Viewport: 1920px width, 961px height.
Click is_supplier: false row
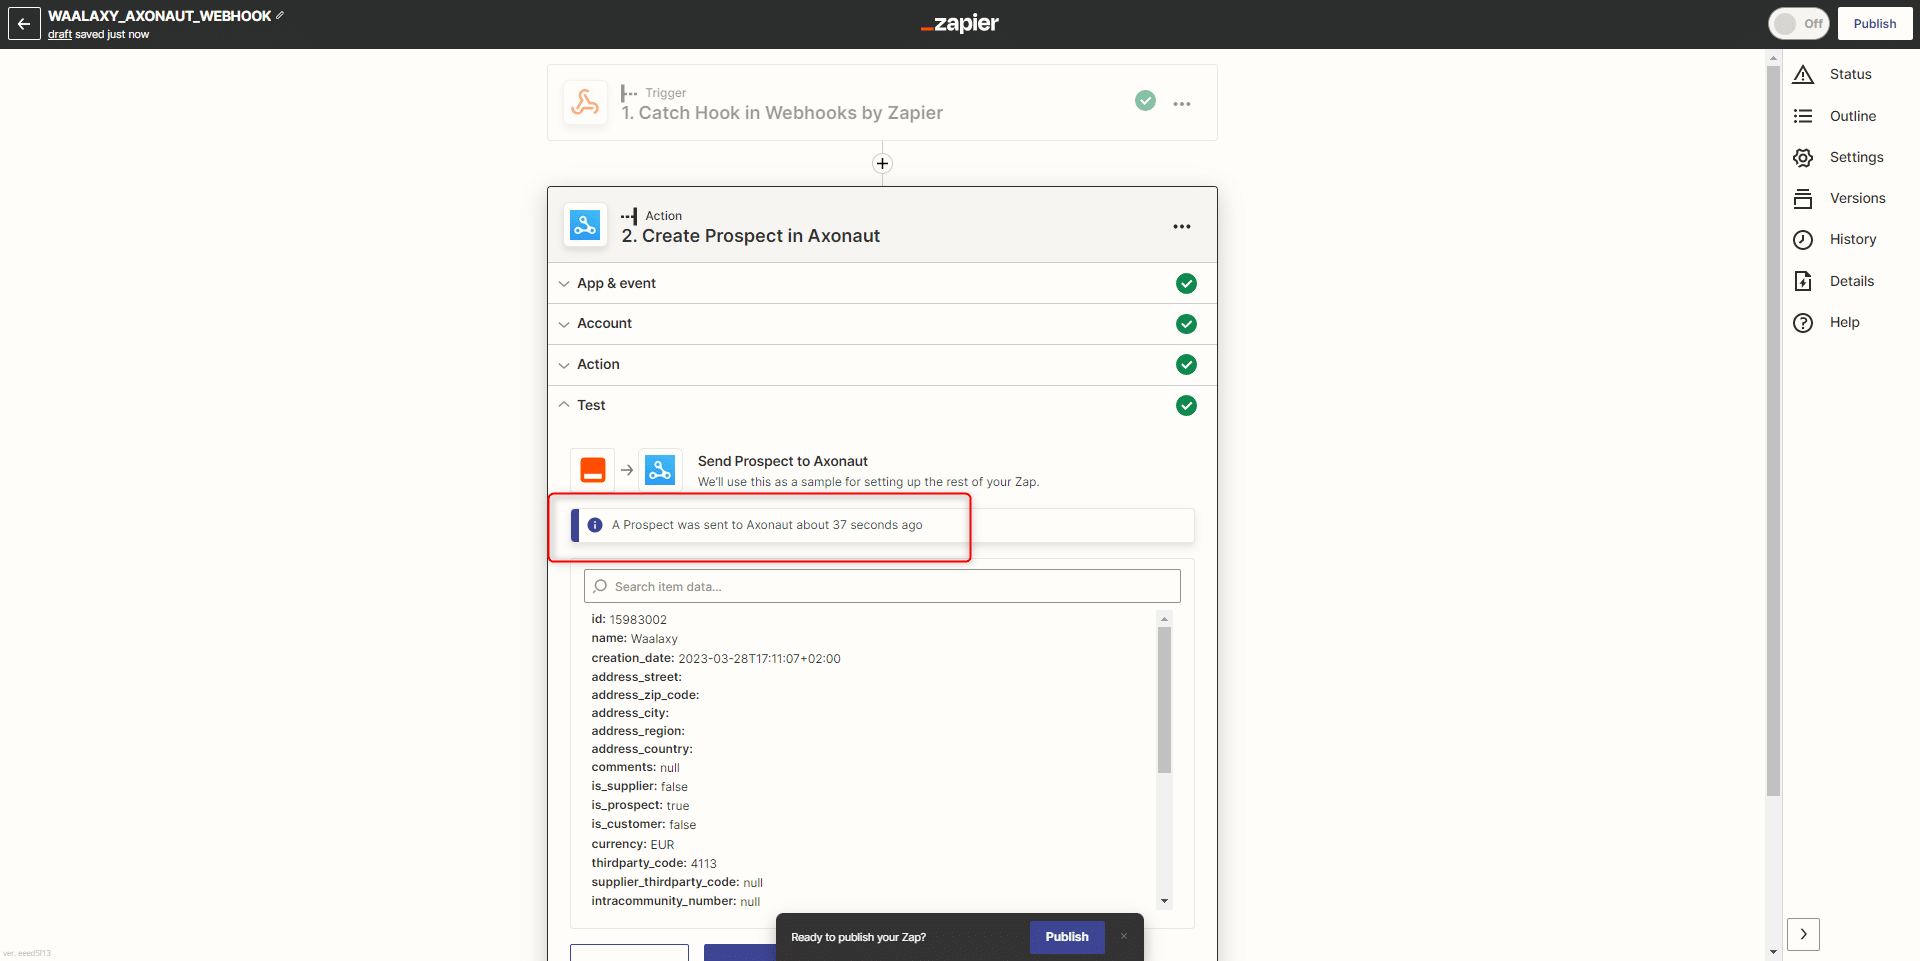pyautogui.click(x=639, y=787)
